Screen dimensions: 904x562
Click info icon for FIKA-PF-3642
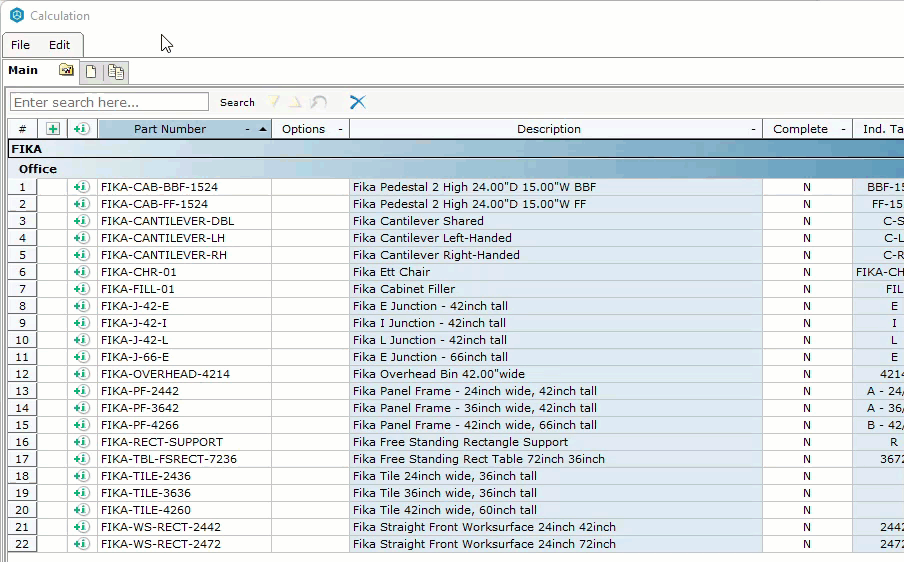tap(82, 408)
